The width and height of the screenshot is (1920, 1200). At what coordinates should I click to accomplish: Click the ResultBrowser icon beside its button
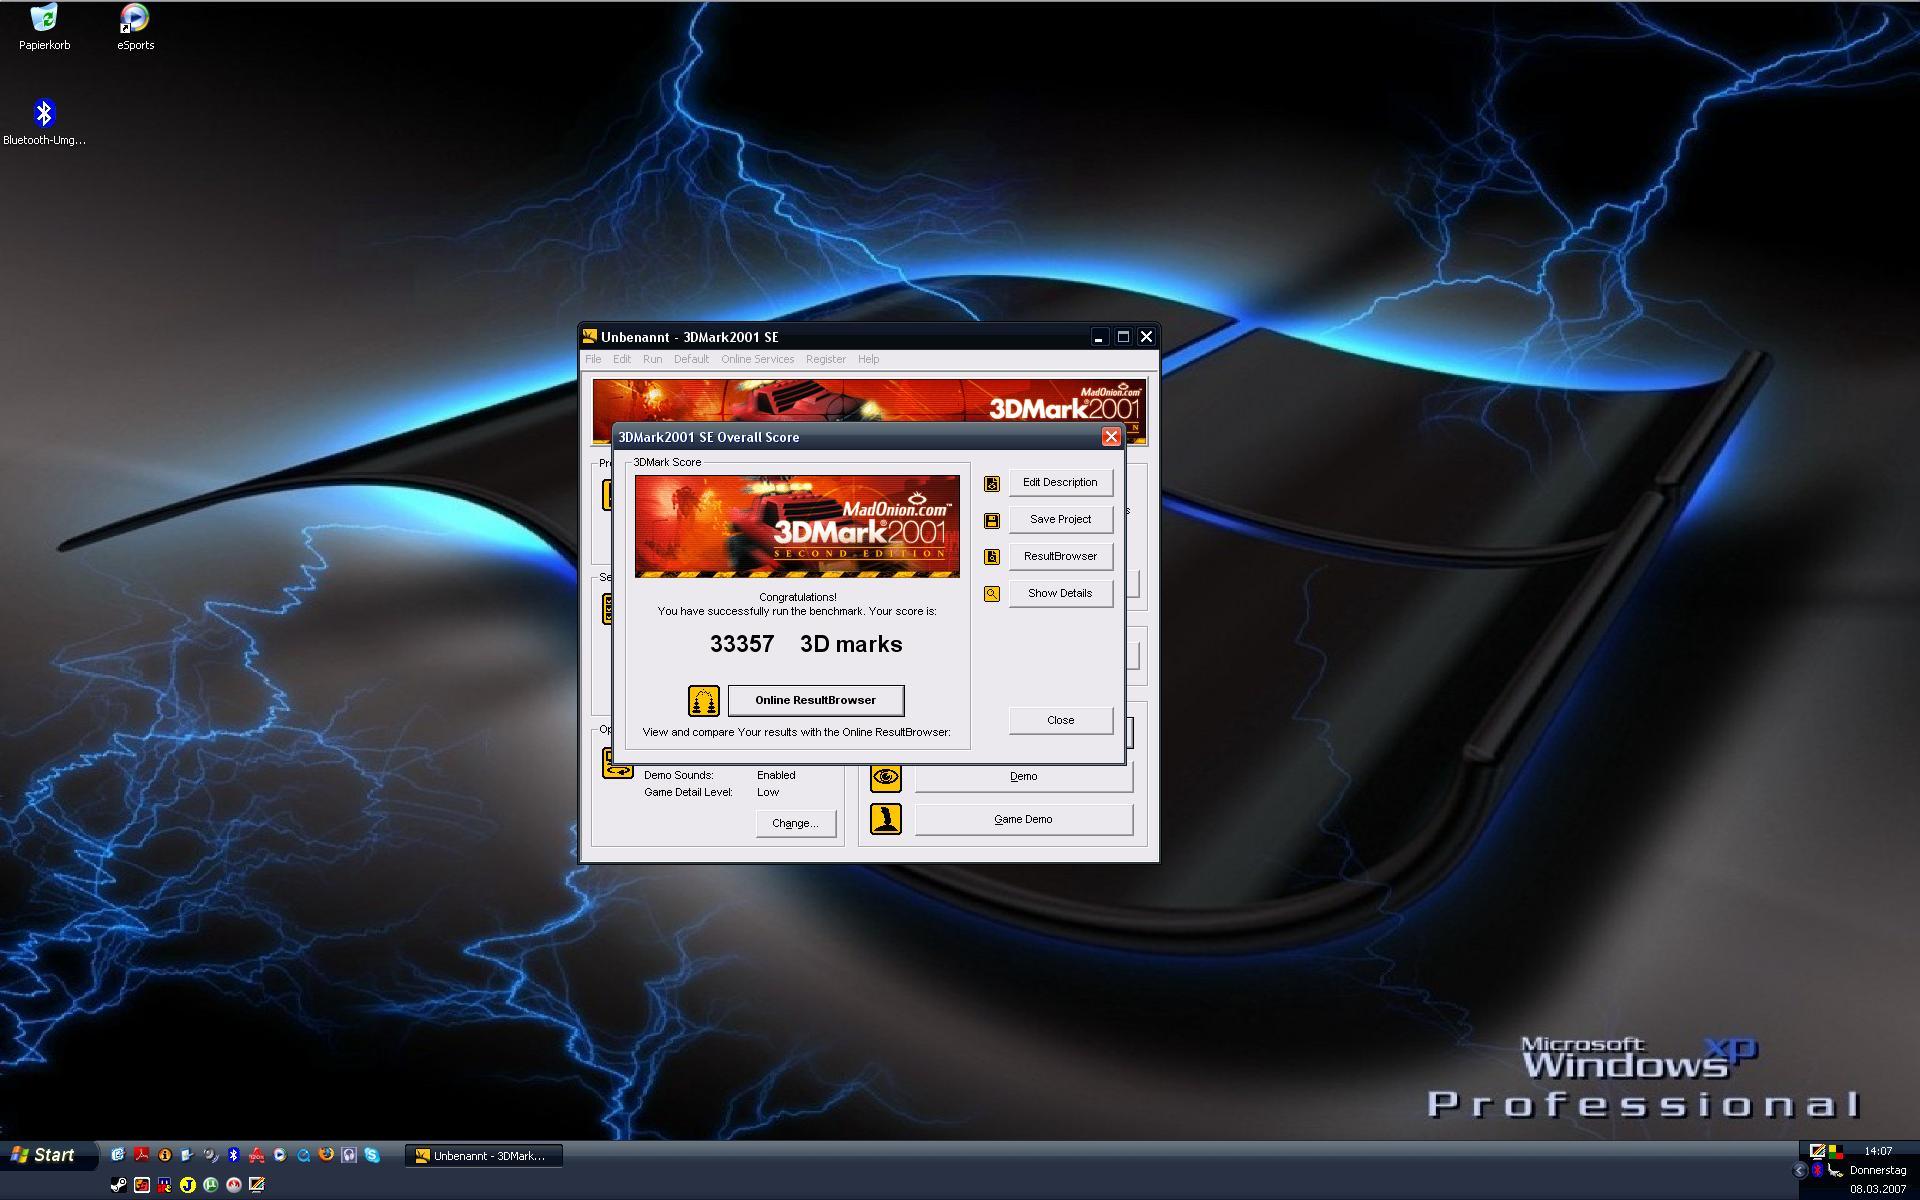coord(992,557)
